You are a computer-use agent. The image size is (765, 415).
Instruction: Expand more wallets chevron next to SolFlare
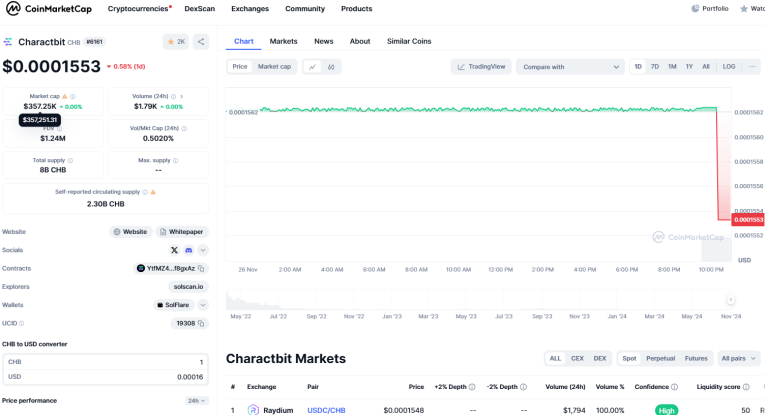tap(203, 305)
